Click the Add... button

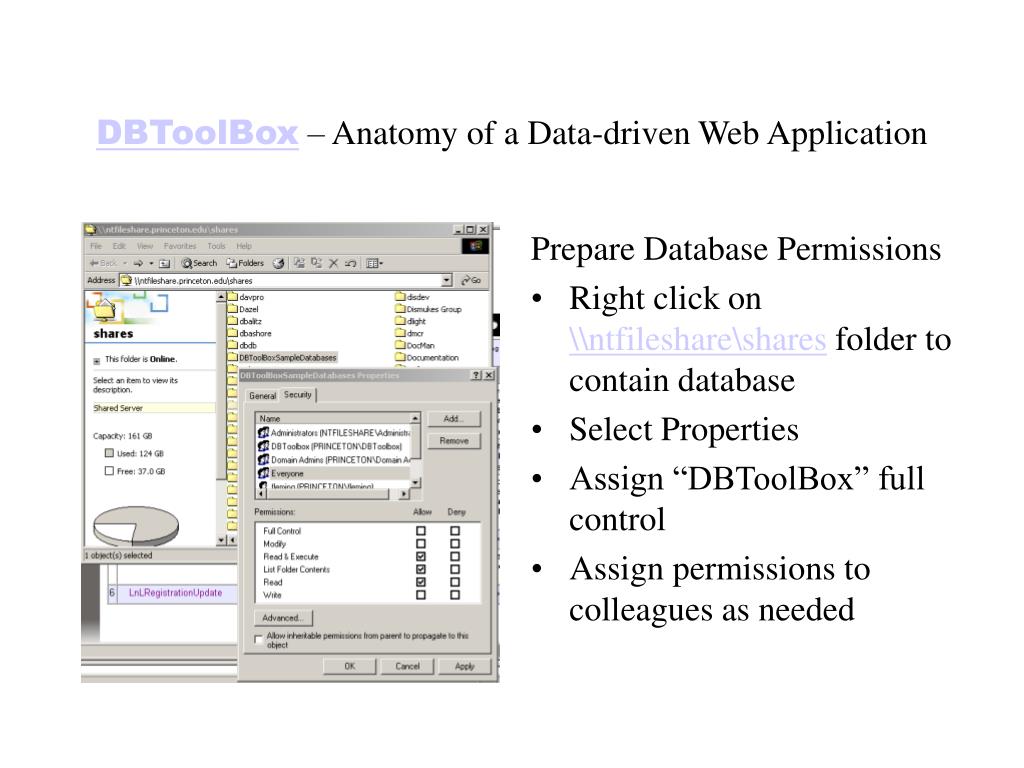[454, 419]
